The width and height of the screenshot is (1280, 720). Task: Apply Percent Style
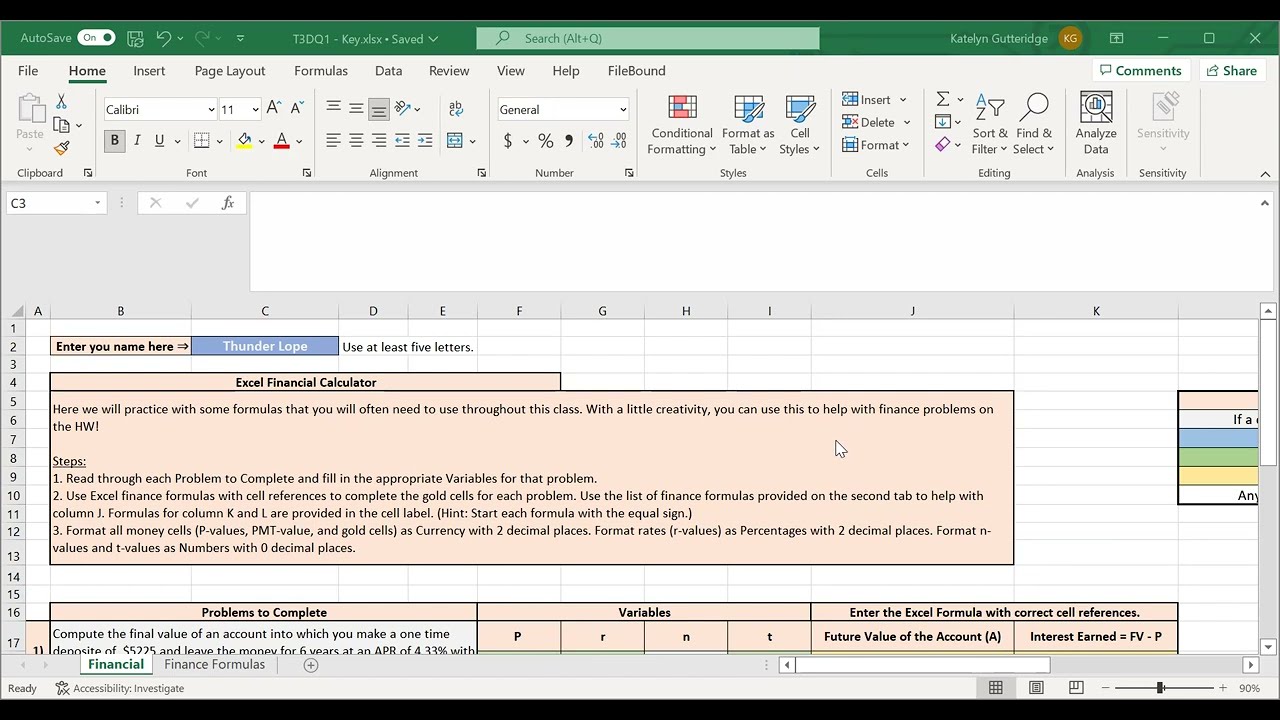(546, 141)
